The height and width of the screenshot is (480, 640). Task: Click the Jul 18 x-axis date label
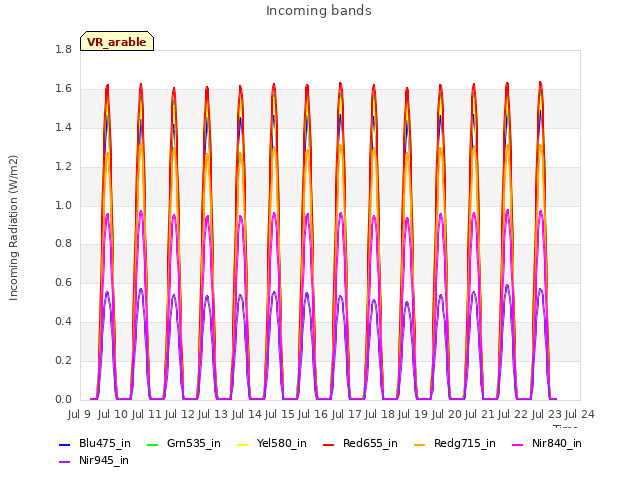tap(380, 414)
